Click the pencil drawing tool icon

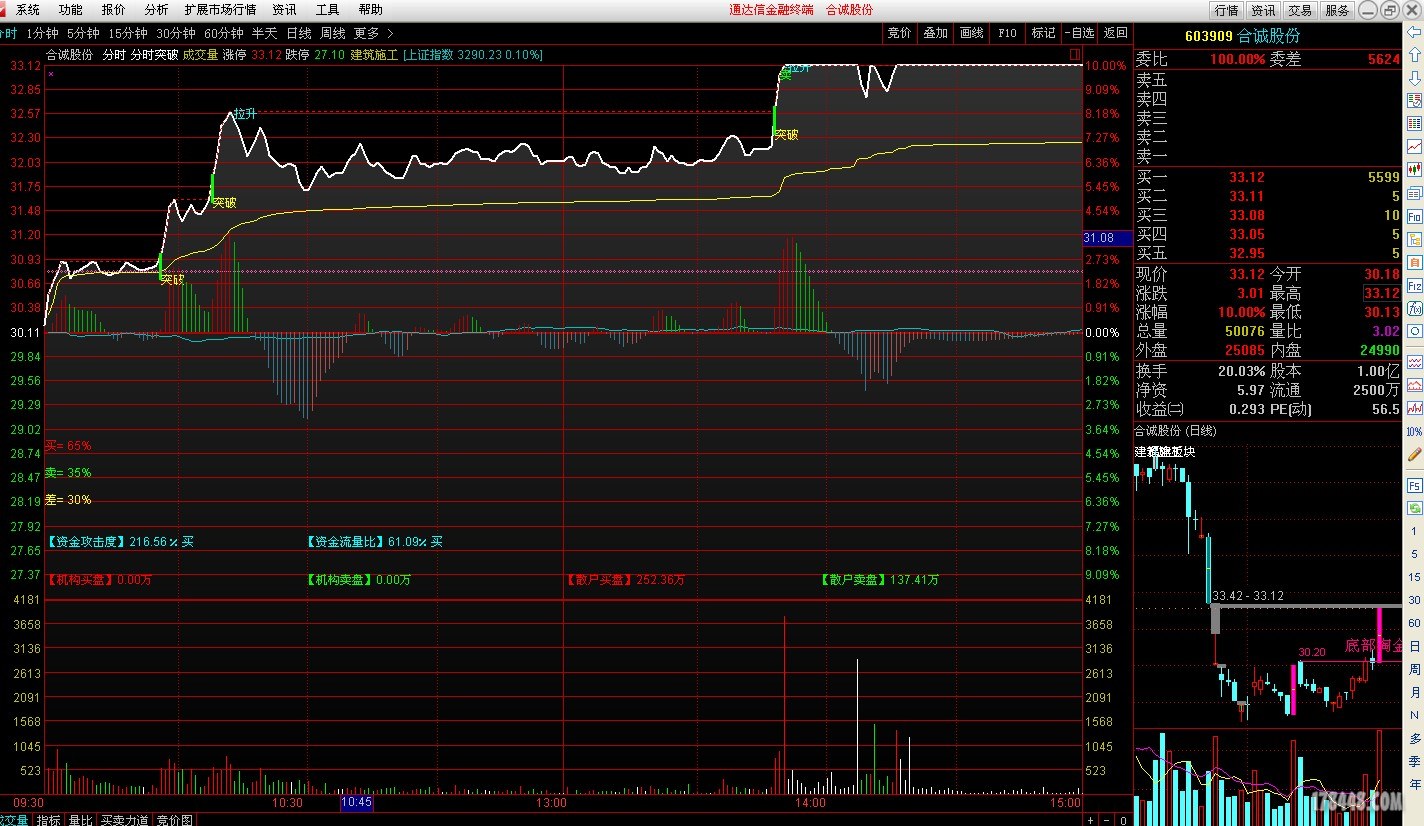tap(1414, 453)
